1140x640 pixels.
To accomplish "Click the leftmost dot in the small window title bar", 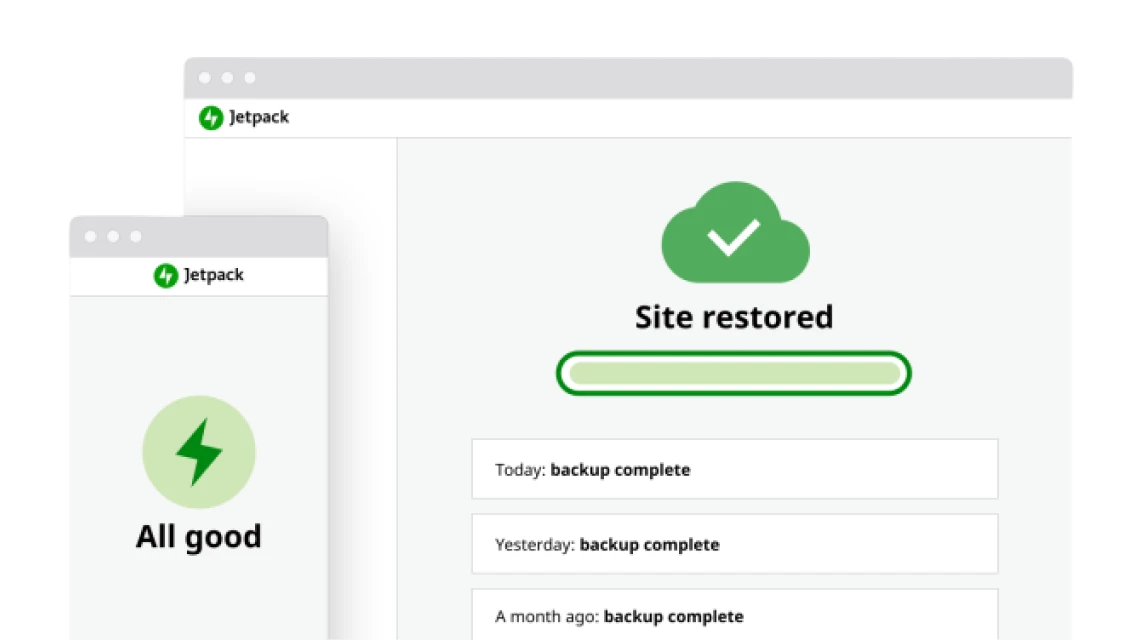I will [x=90, y=237].
